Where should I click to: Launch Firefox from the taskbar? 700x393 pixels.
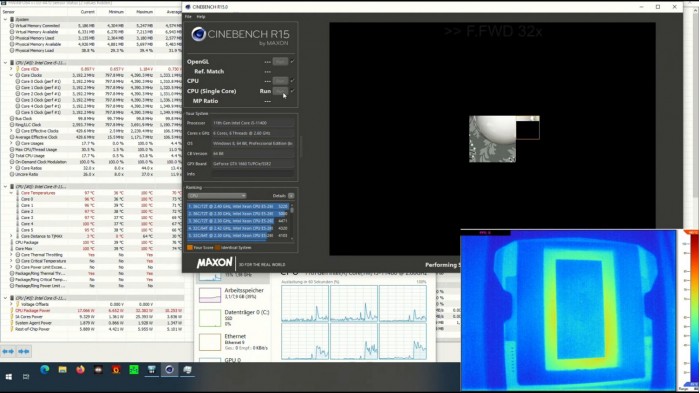tap(80, 370)
